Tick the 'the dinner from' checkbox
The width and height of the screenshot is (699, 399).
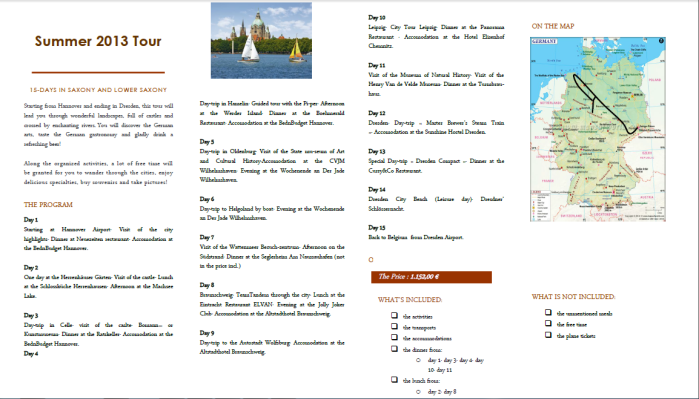394,349
